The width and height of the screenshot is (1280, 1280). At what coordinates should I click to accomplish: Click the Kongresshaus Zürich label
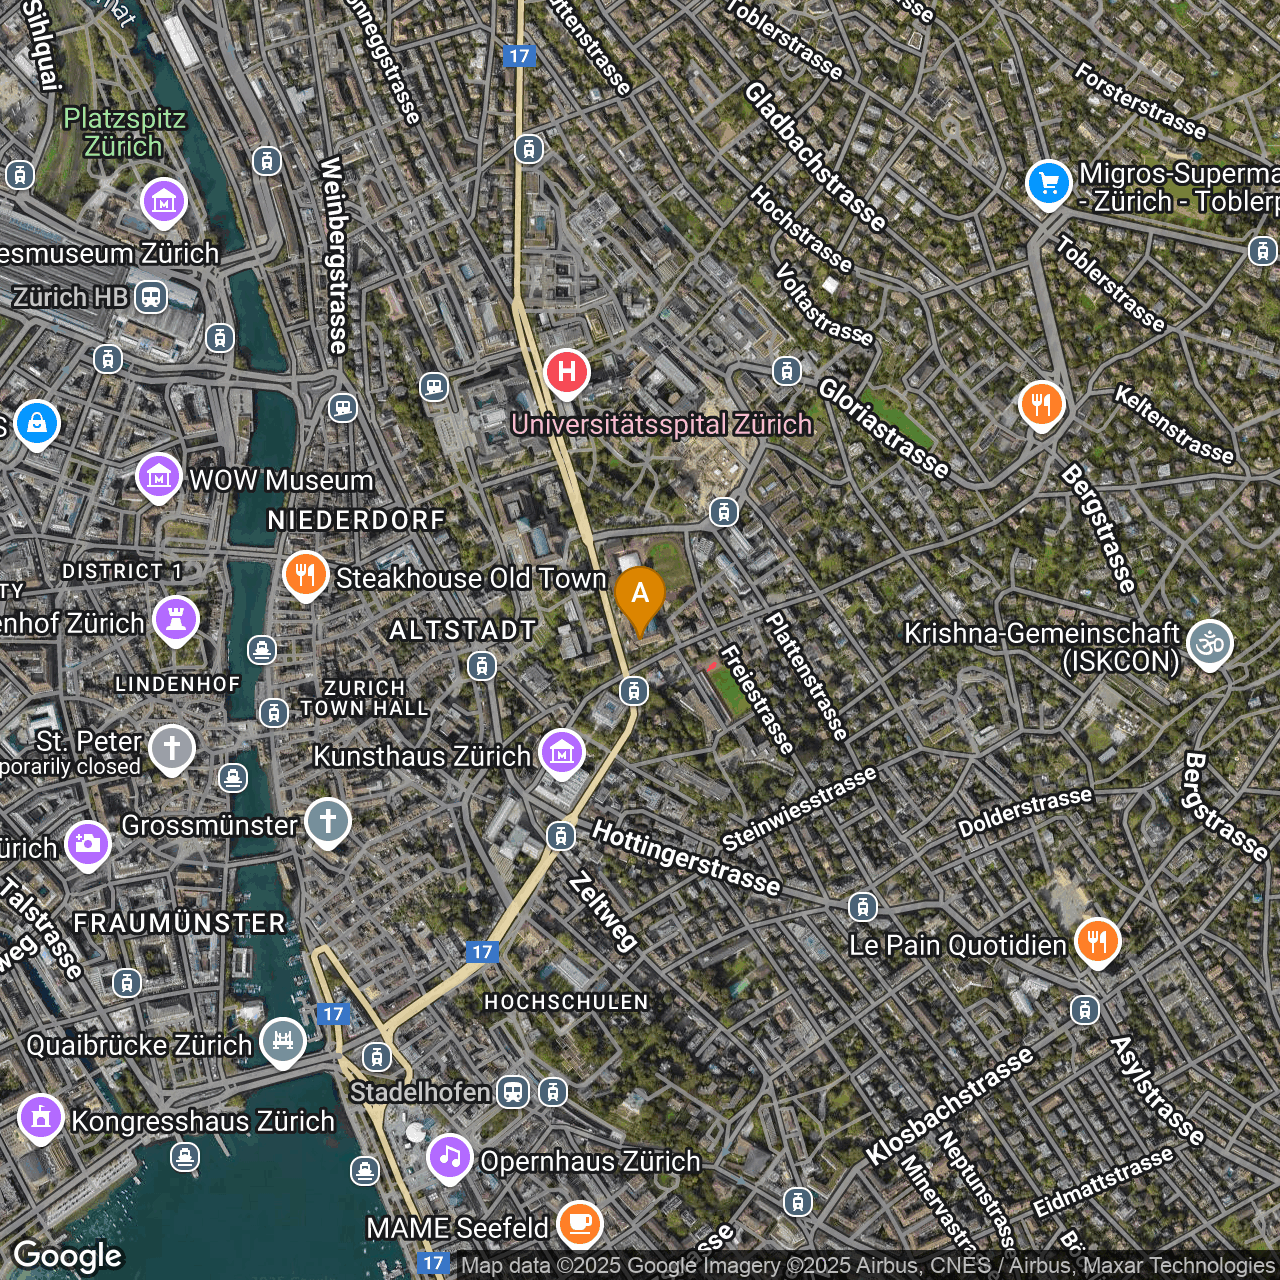[x=203, y=1121]
